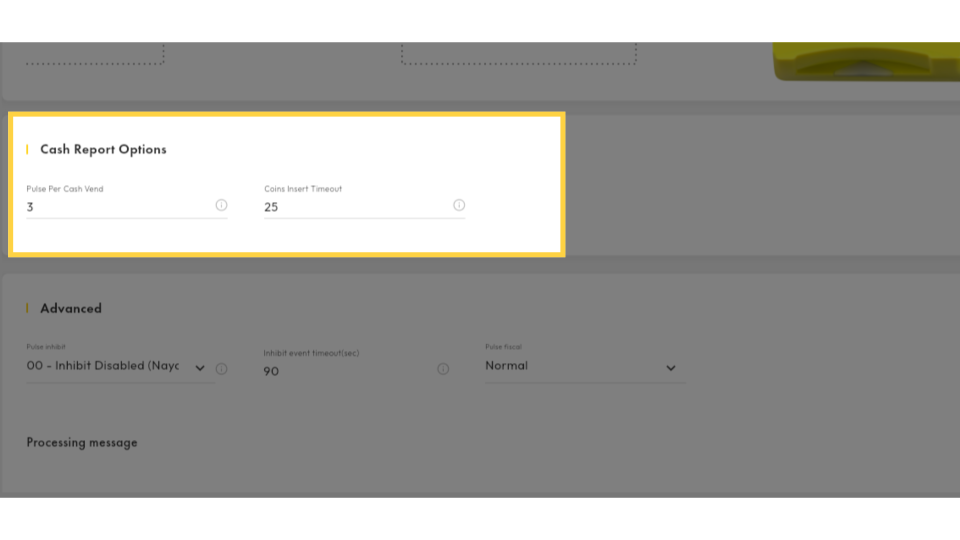Show info for the Pulse inhibit setting
Viewport: 960px width, 540px height.
221,368
